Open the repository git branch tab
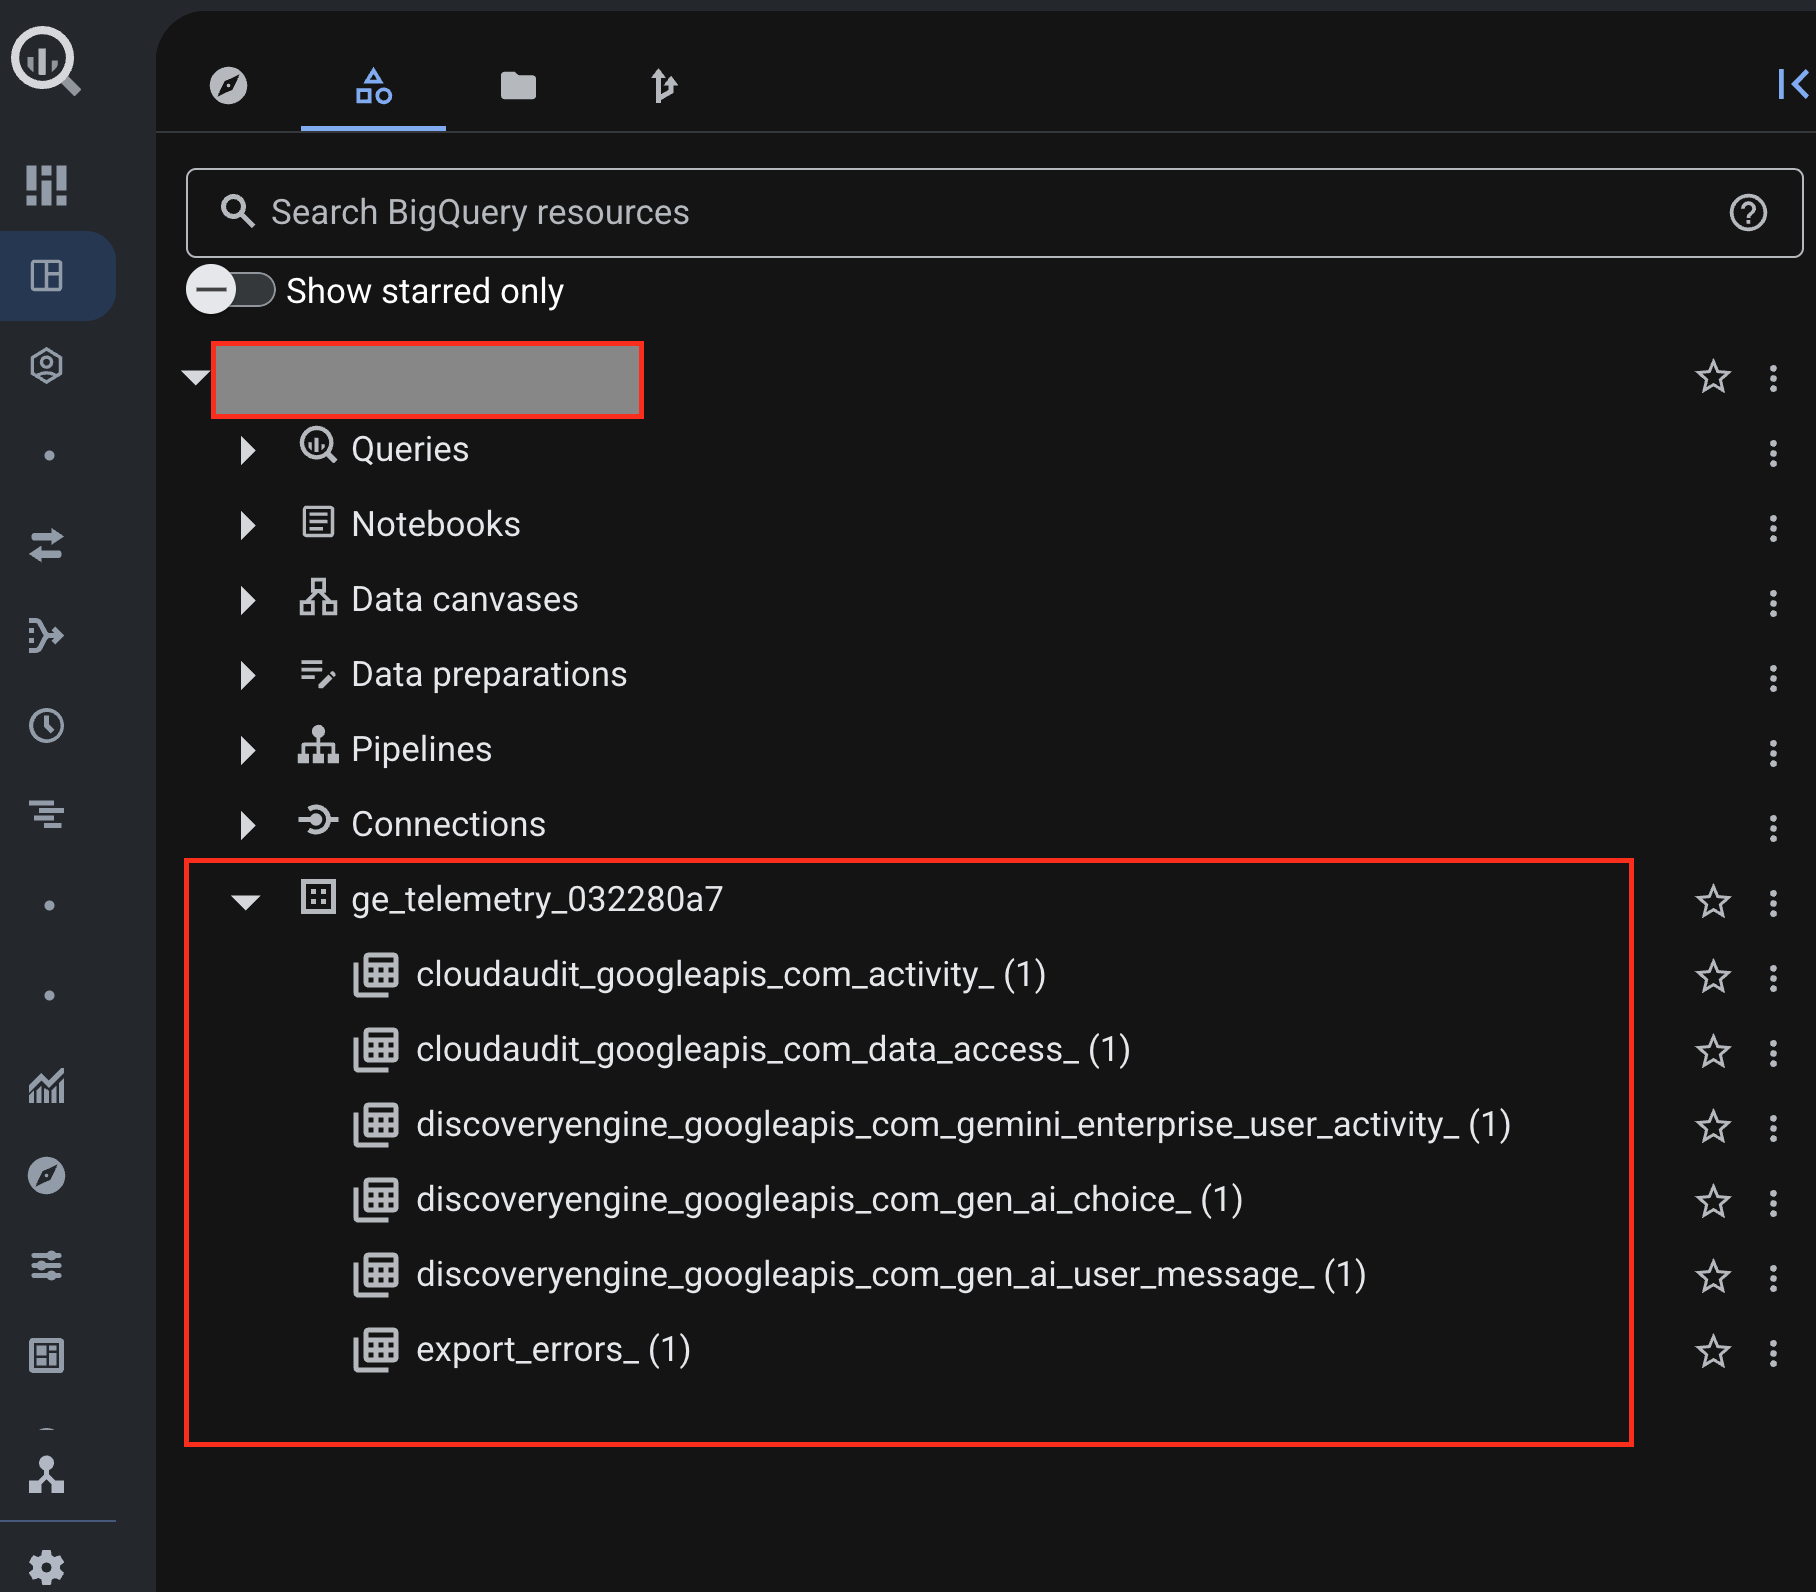Image resolution: width=1816 pixels, height=1592 pixels. pos(663,86)
